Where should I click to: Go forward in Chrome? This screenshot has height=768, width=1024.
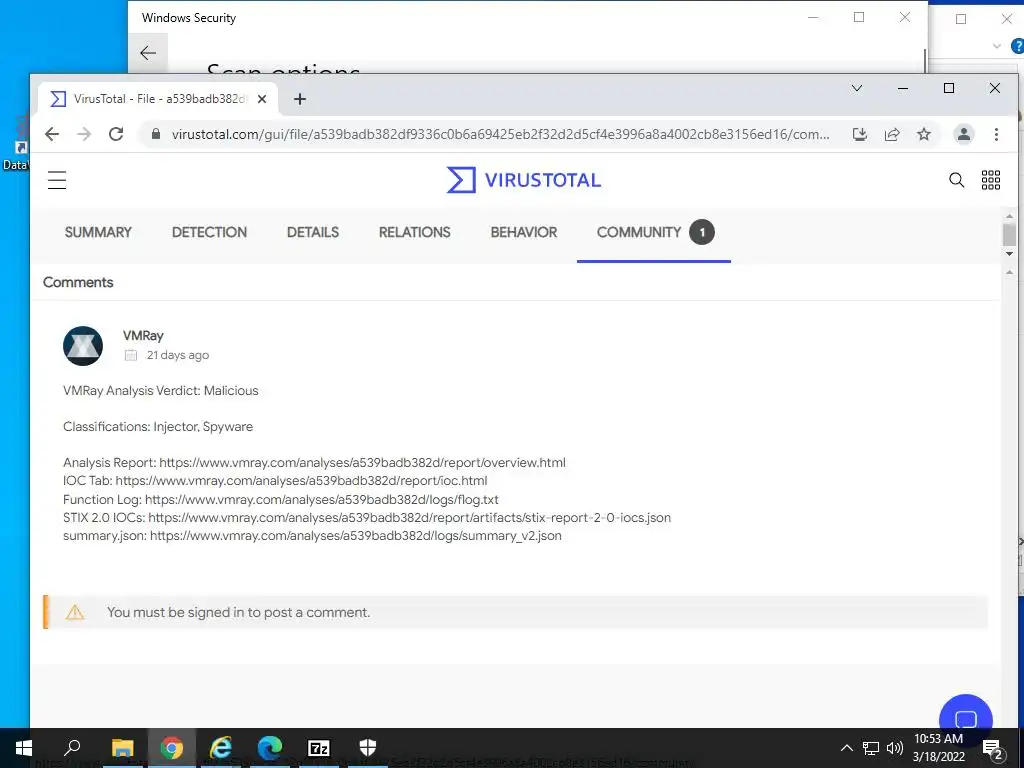click(84, 135)
